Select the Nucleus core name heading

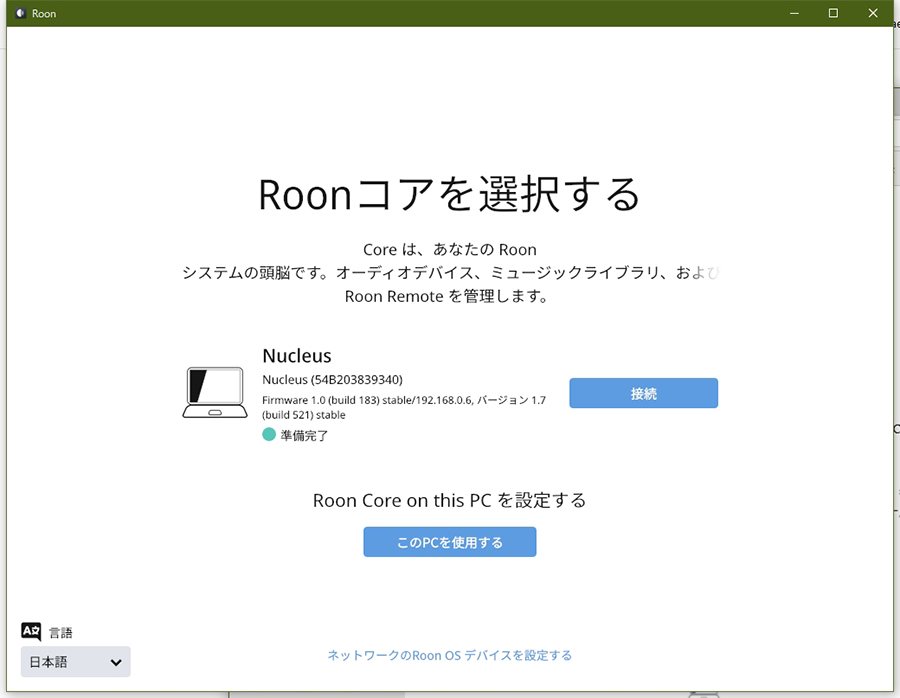(296, 356)
